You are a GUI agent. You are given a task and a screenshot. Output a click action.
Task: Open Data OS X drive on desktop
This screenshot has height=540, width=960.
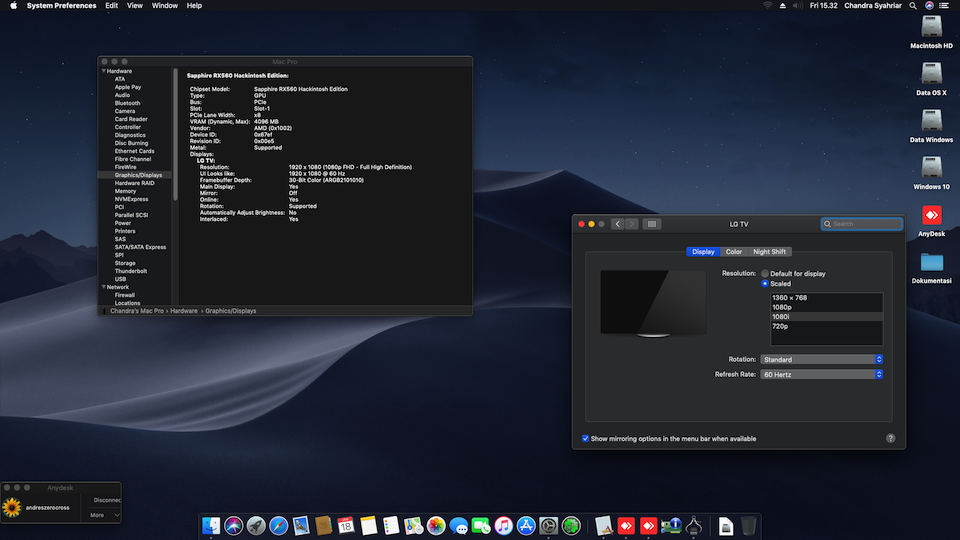(931, 79)
